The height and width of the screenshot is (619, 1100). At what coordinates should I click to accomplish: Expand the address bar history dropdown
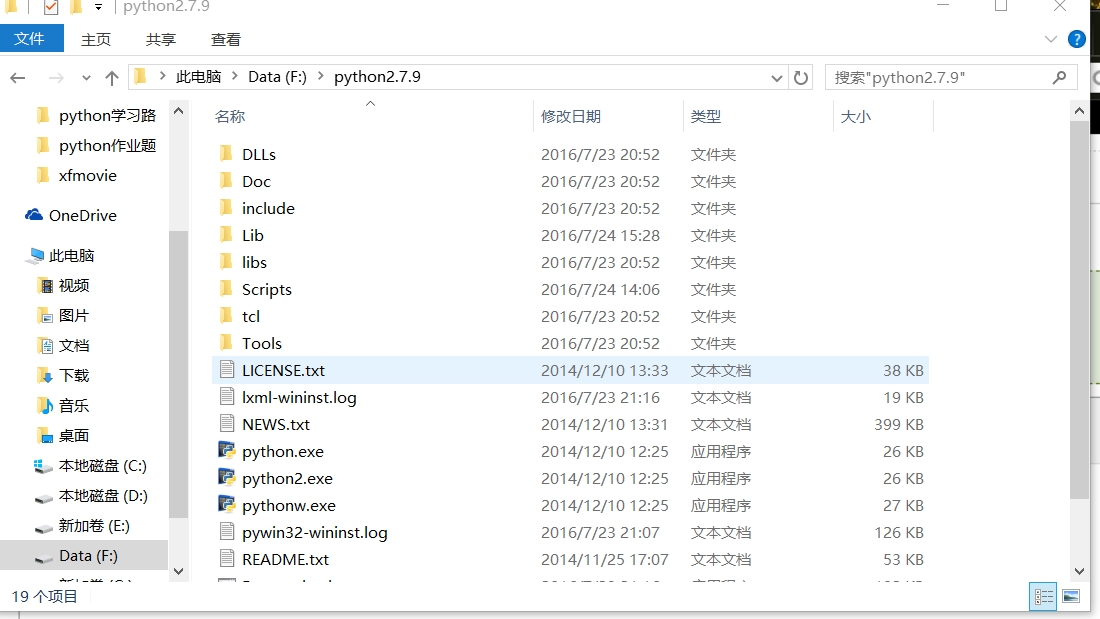coord(777,78)
